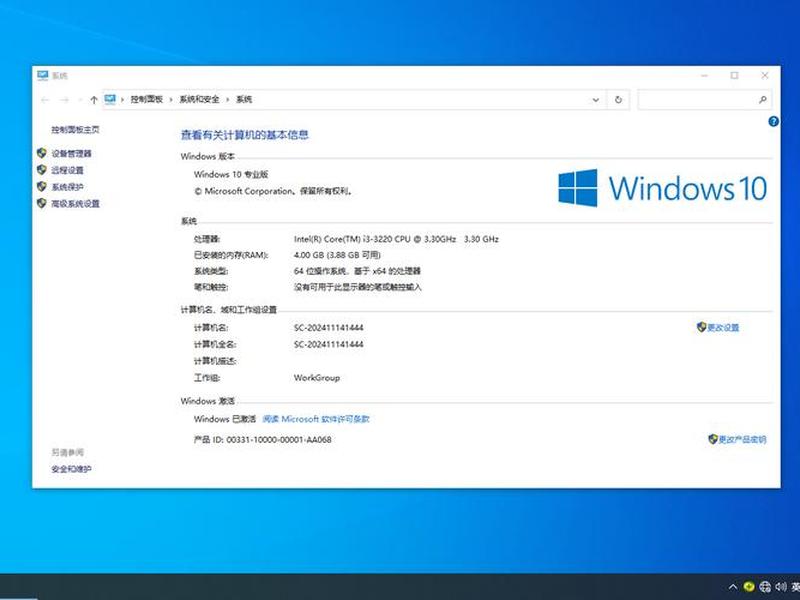Click the search box in System window

[704, 100]
